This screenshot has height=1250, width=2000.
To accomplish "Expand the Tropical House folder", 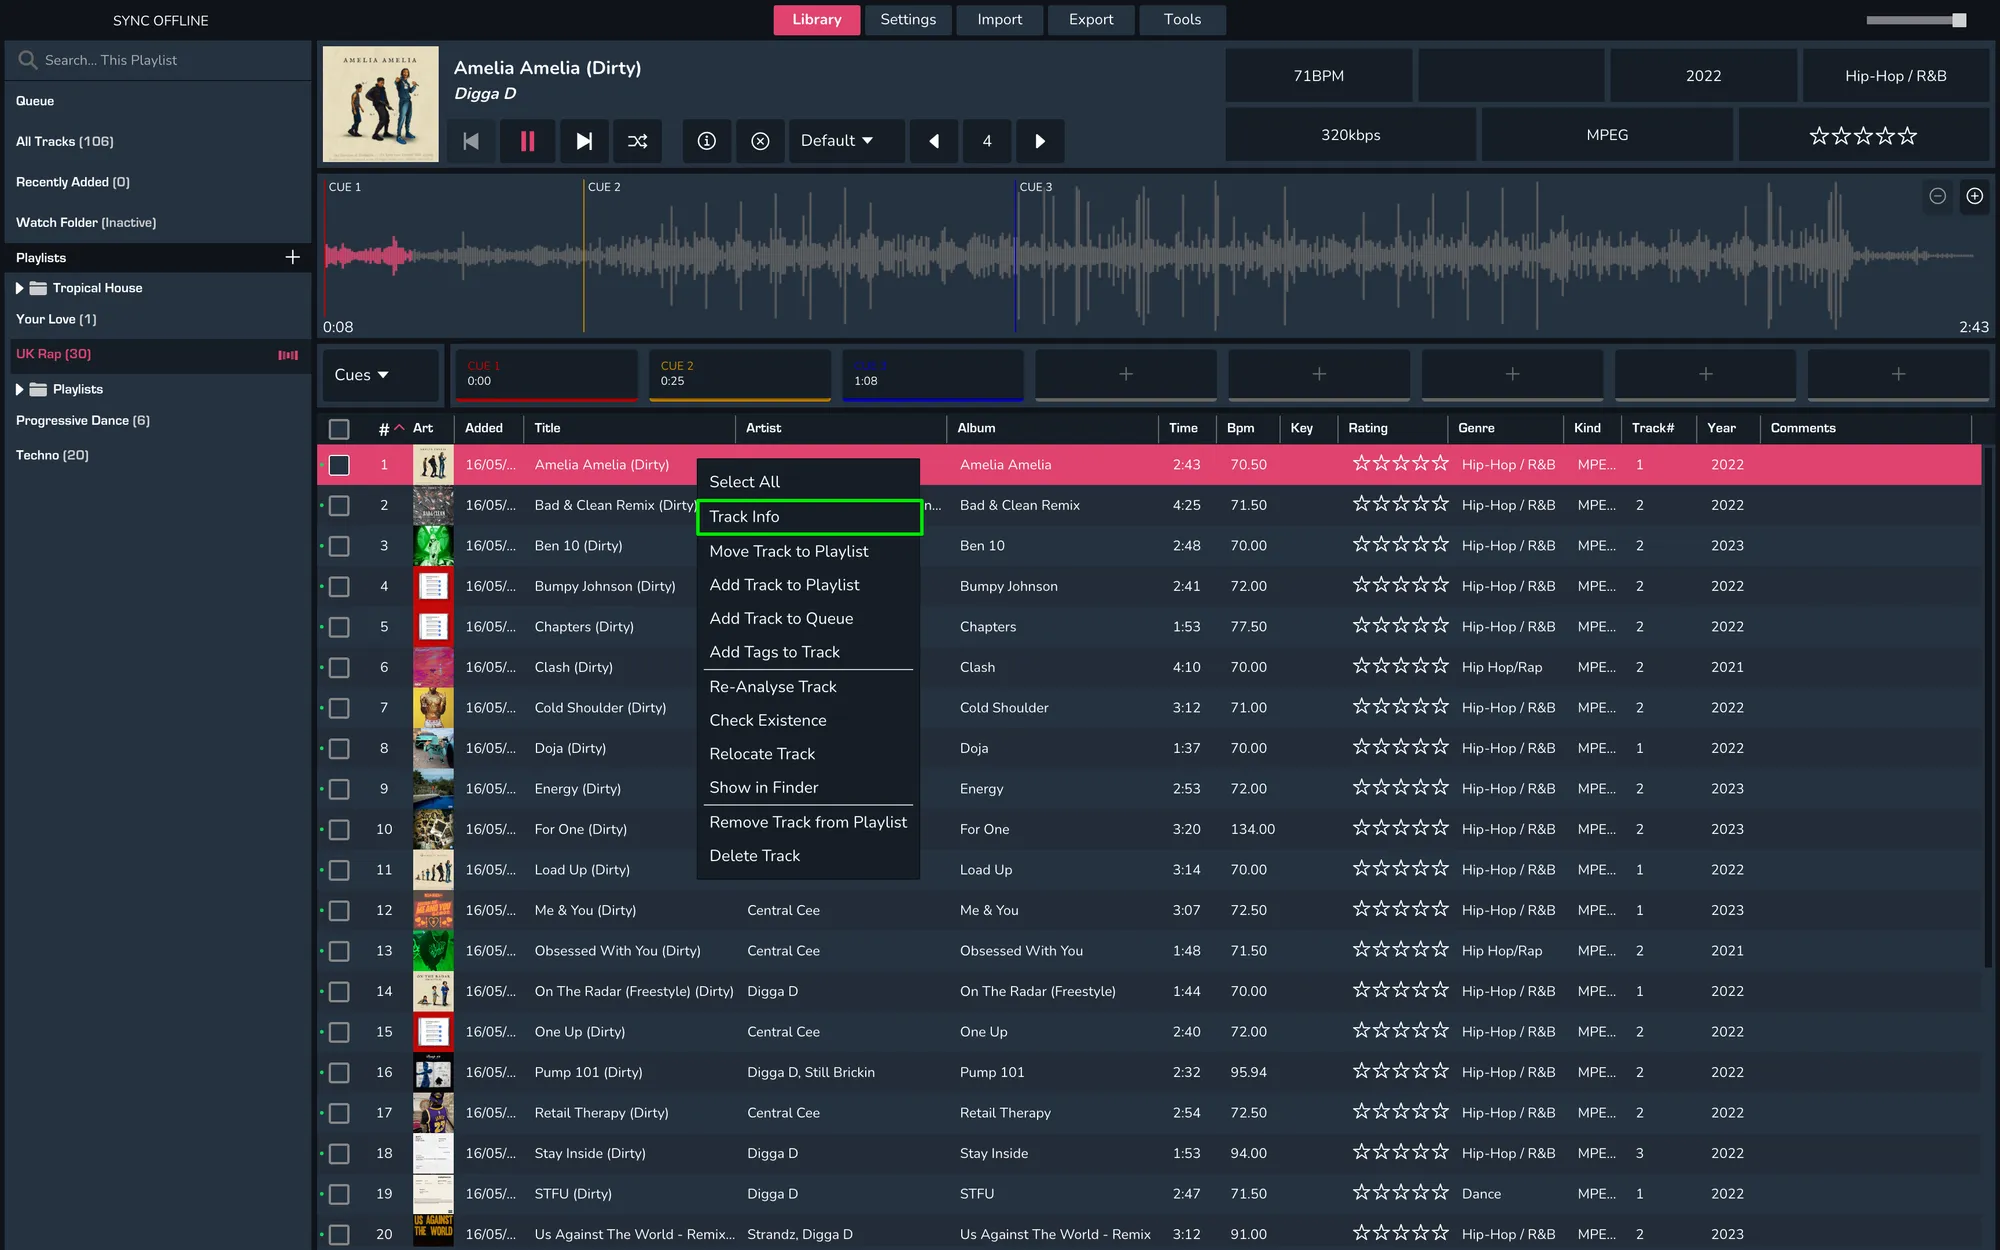I will [x=19, y=288].
